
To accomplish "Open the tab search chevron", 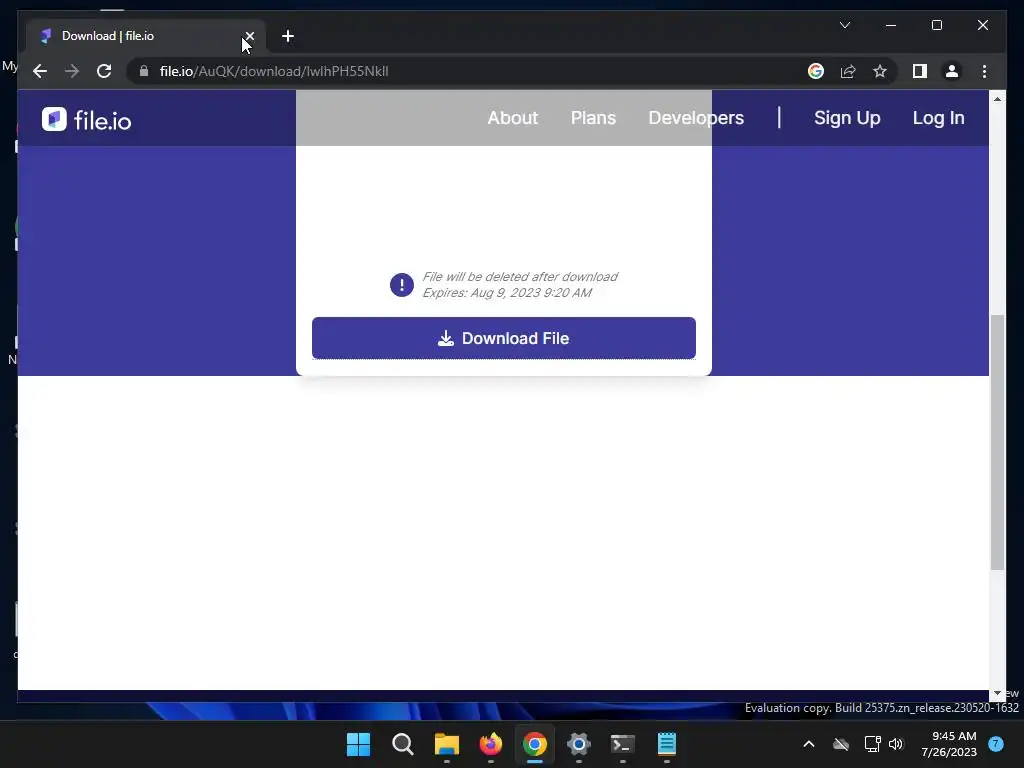I will tap(844, 25).
